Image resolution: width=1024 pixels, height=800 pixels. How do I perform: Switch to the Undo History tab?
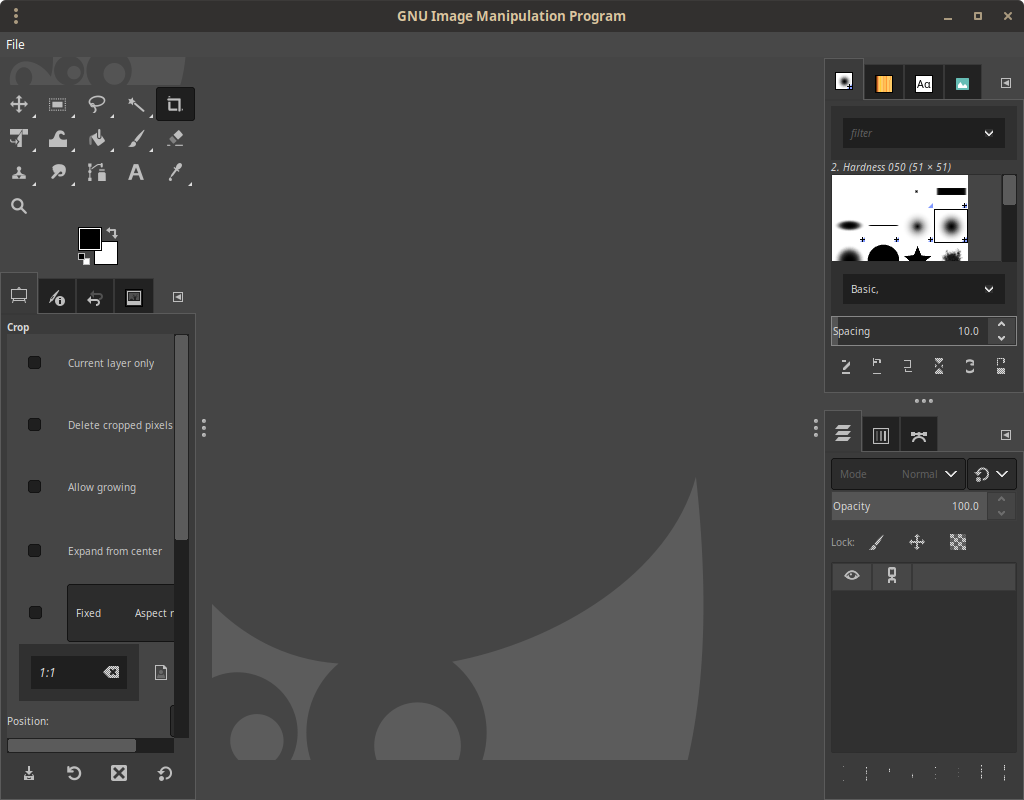coord(95,298)
